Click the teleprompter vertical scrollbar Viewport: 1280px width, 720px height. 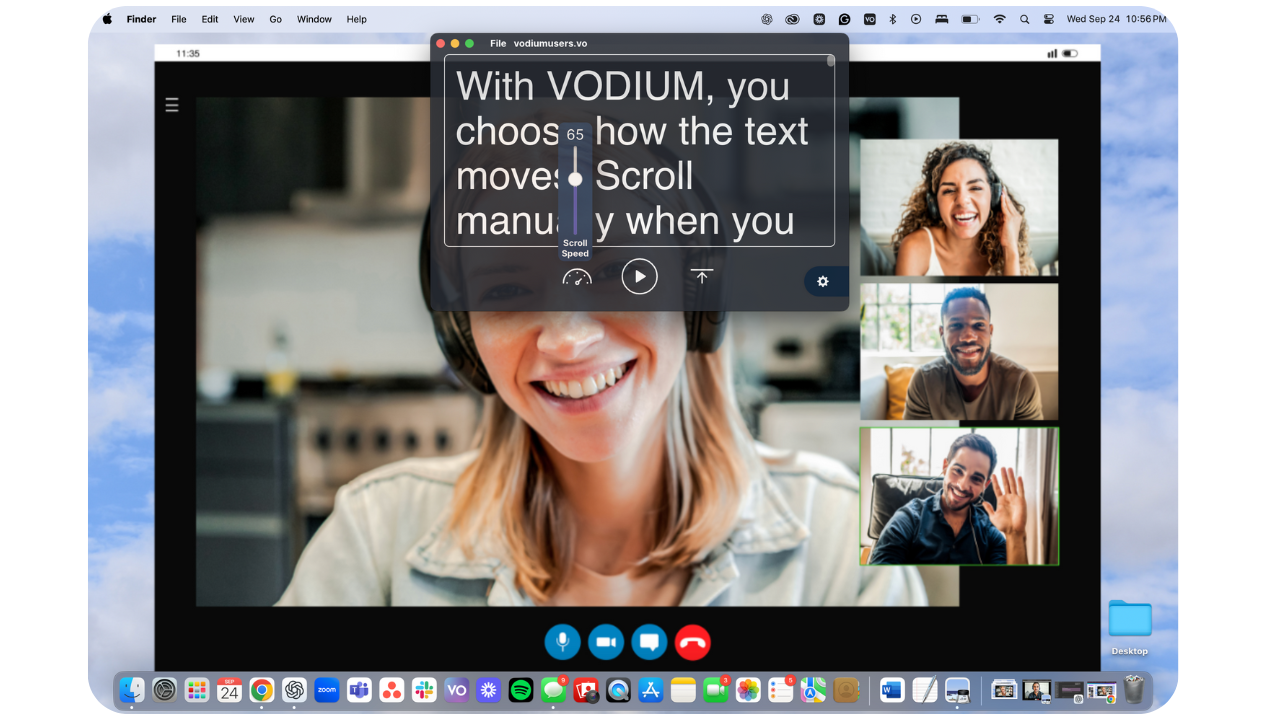830,61
